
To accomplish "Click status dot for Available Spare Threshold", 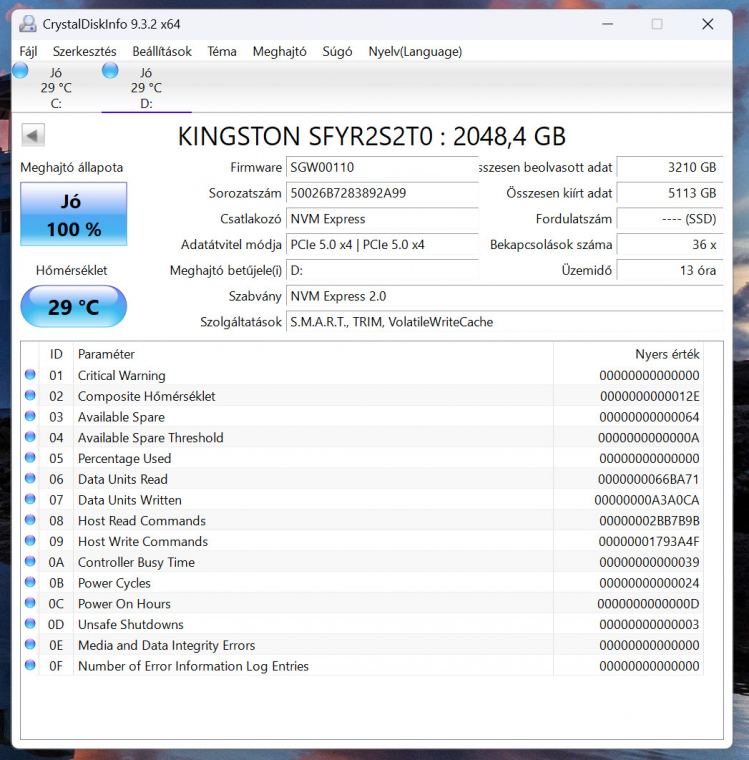I will 30,437.
